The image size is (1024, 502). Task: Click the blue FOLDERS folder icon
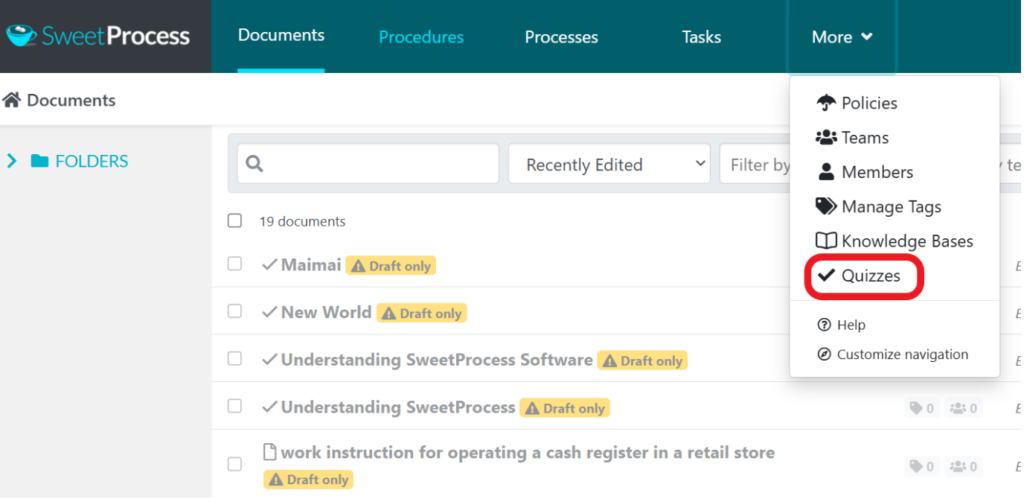(x=40, y=161)
